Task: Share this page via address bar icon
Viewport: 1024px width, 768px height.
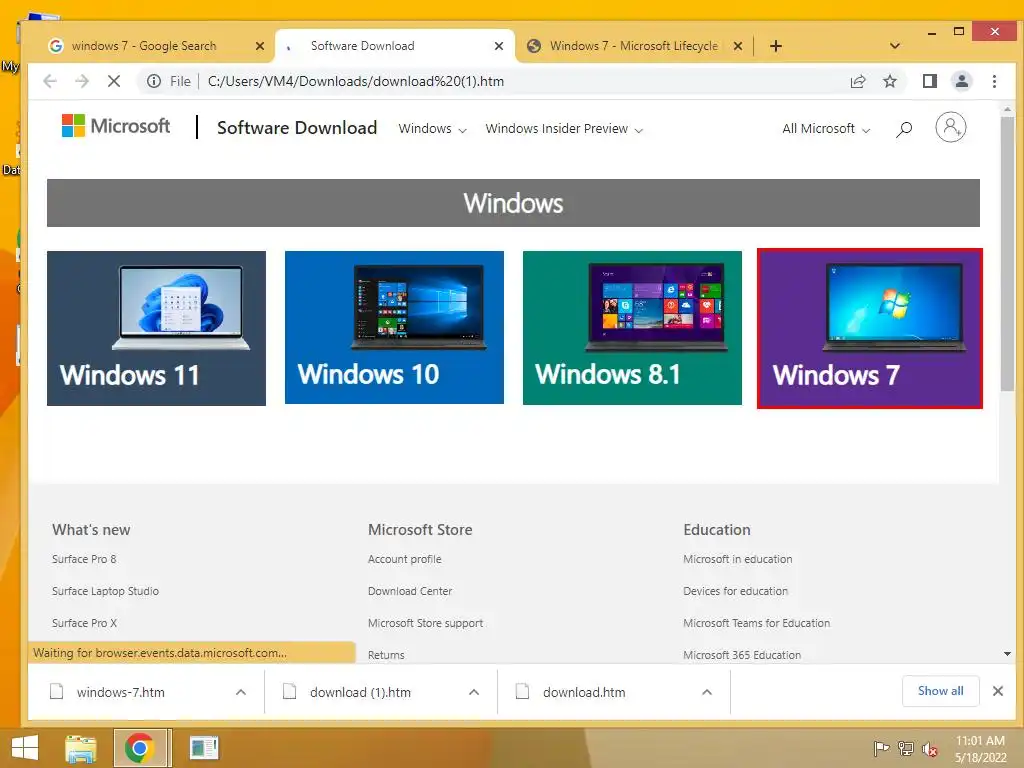Action: pos(858,81)
